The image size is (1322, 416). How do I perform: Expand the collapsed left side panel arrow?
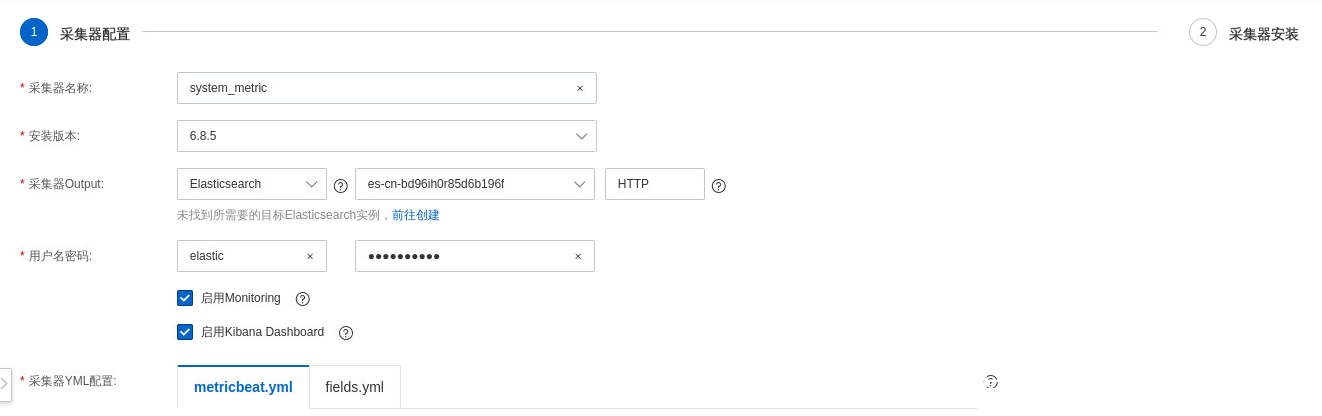click(4, 384)
